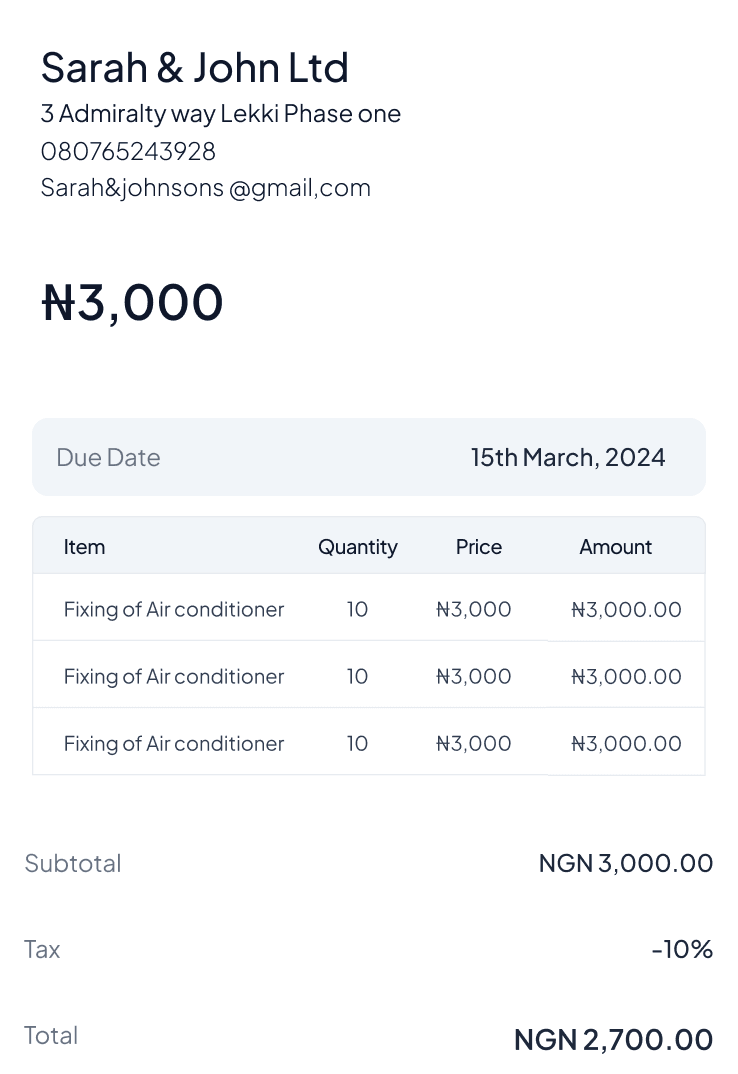Open the Sarah&johnsons gmail email address

[x=205, y=188]
